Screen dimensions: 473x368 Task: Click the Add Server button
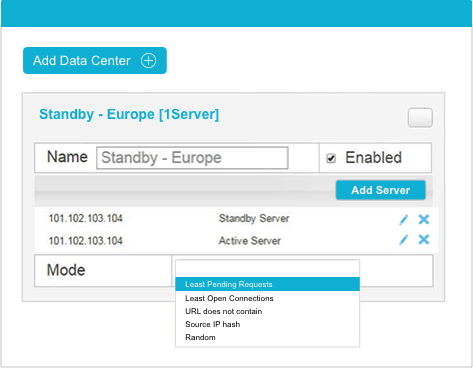point(380,190)
